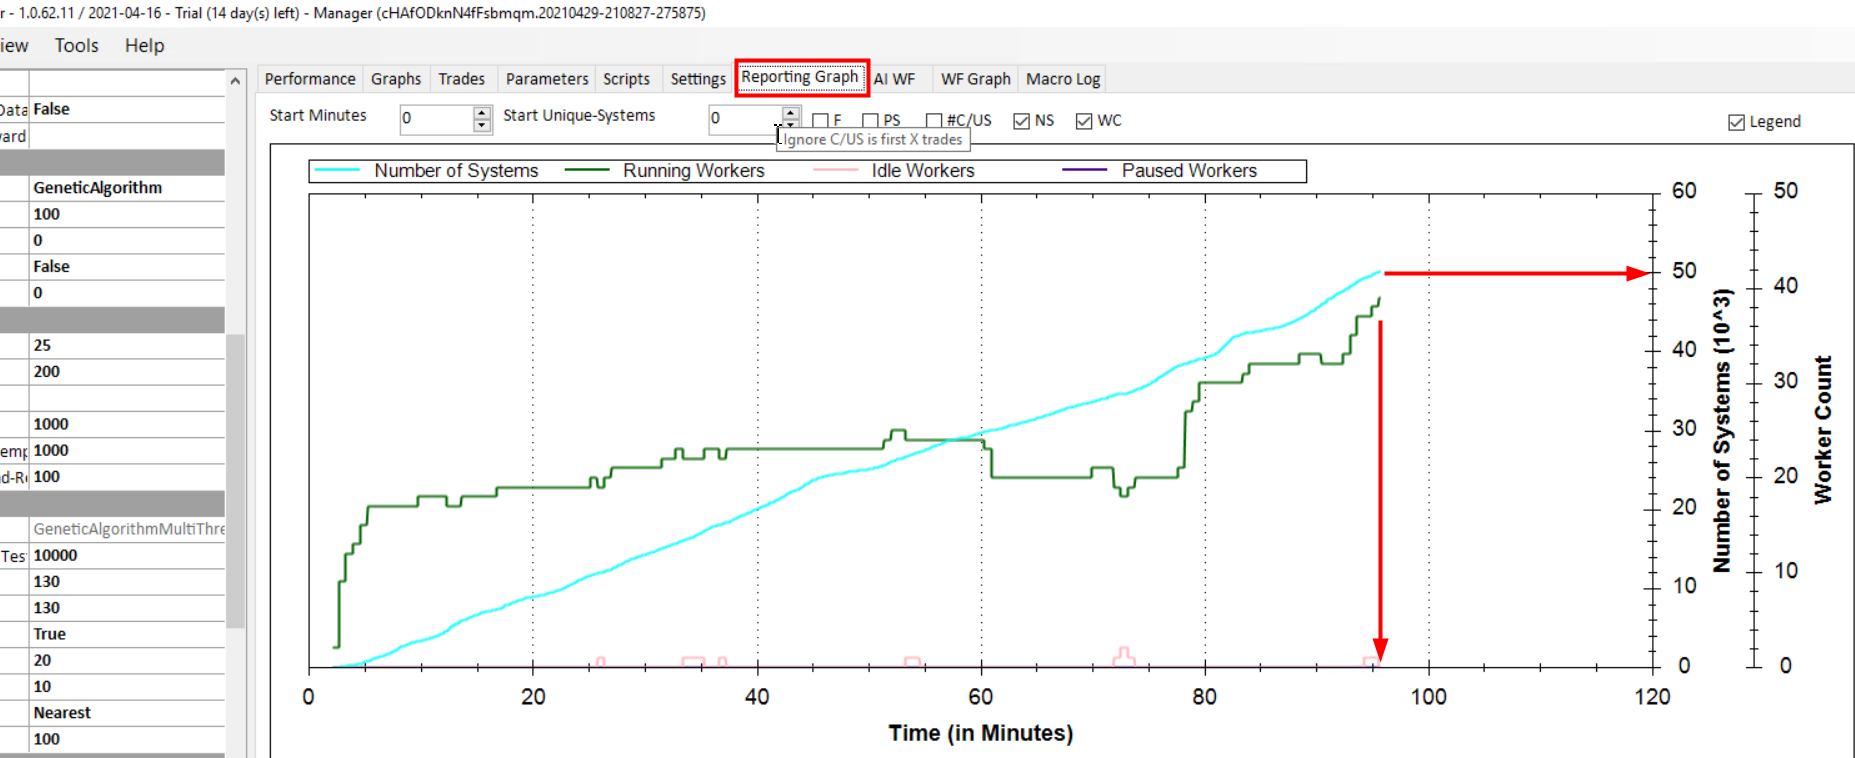Decrease the Start Minutes value
The image size is (1855, 758).
coord(482,126)
